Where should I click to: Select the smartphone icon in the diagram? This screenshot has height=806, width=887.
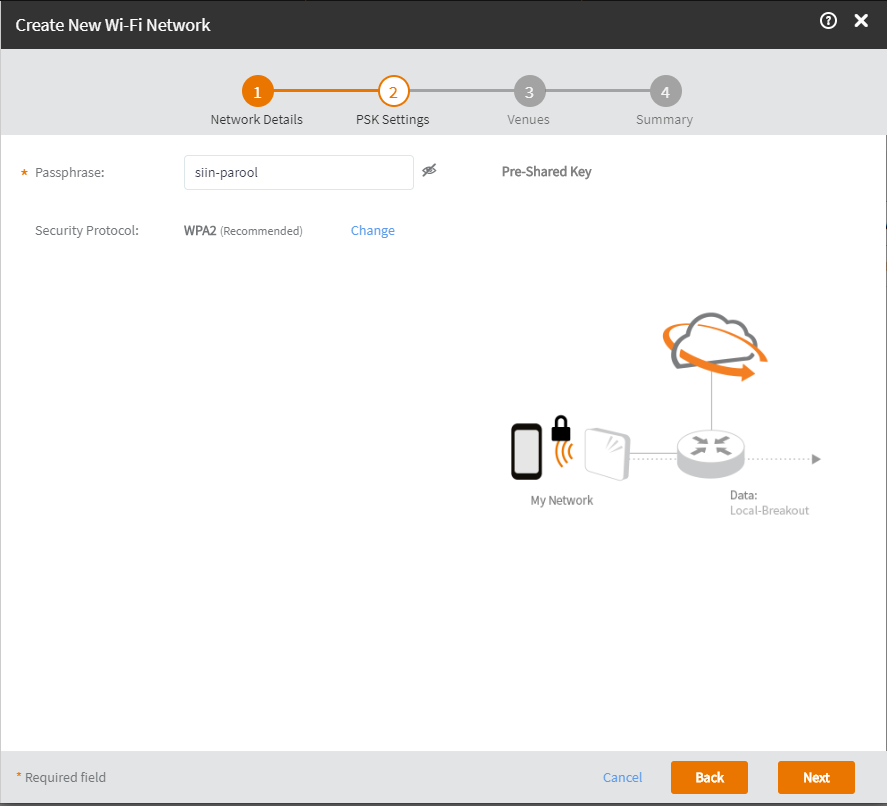click(x=526, y=452)
